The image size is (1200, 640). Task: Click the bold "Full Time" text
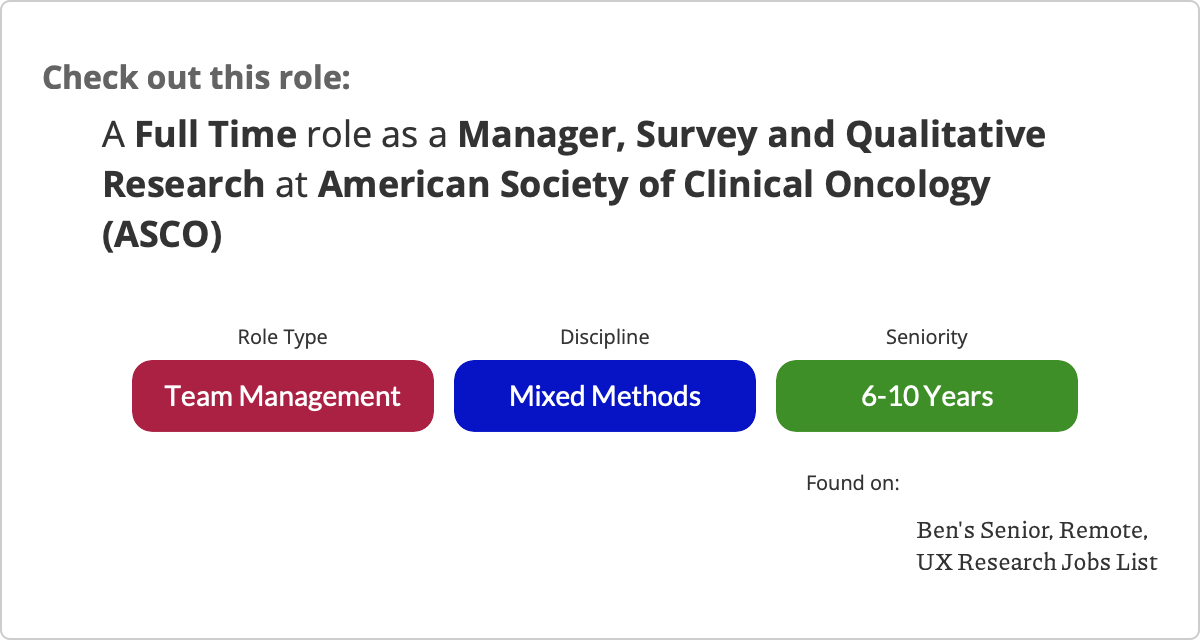[215, 134]
